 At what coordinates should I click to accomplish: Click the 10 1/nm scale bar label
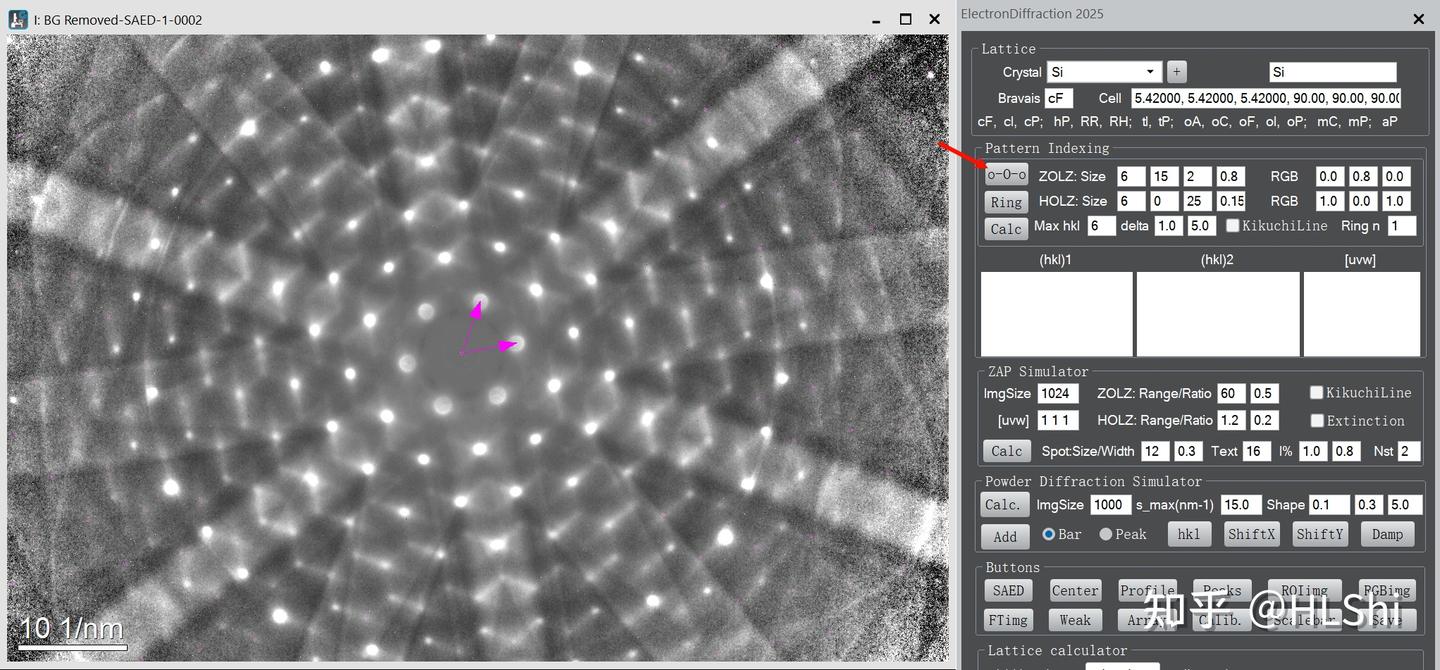[72, 628]
